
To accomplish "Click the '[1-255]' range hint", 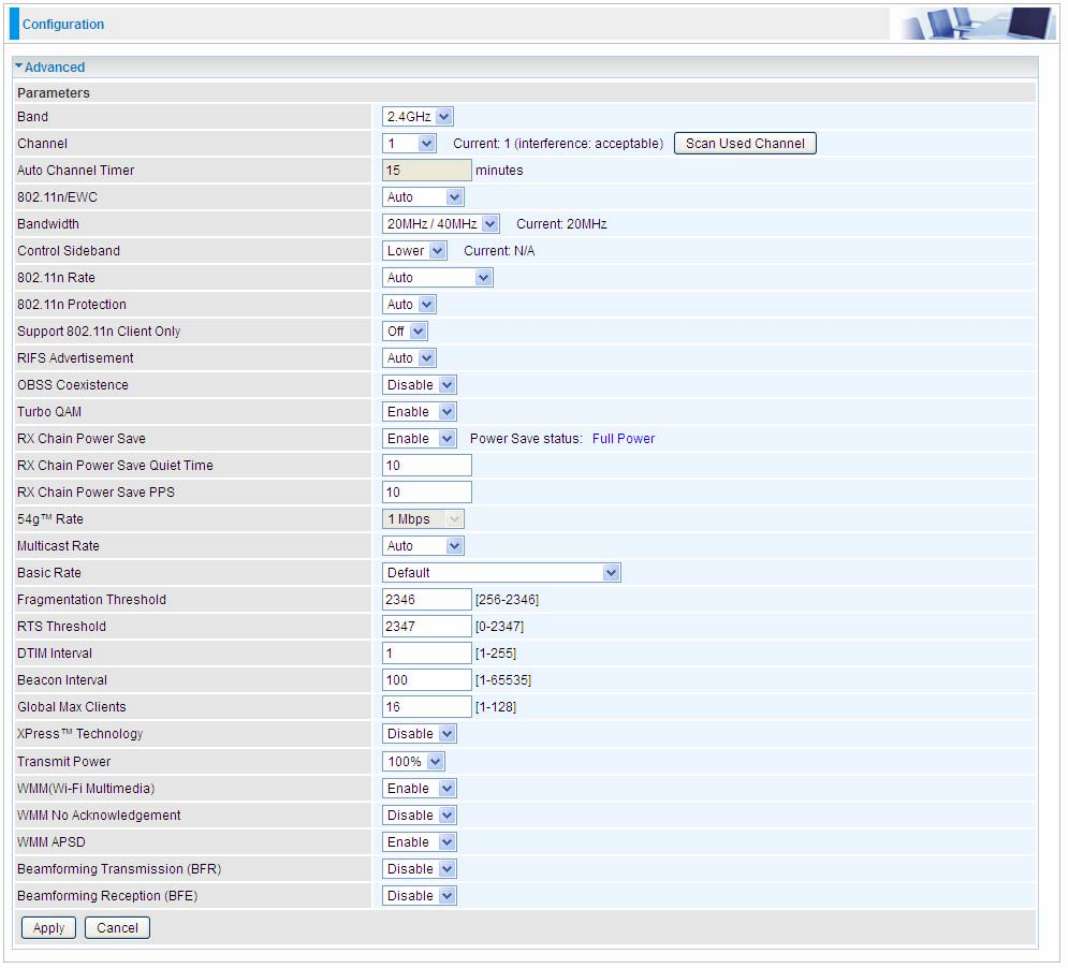I will tap(497, 654).
